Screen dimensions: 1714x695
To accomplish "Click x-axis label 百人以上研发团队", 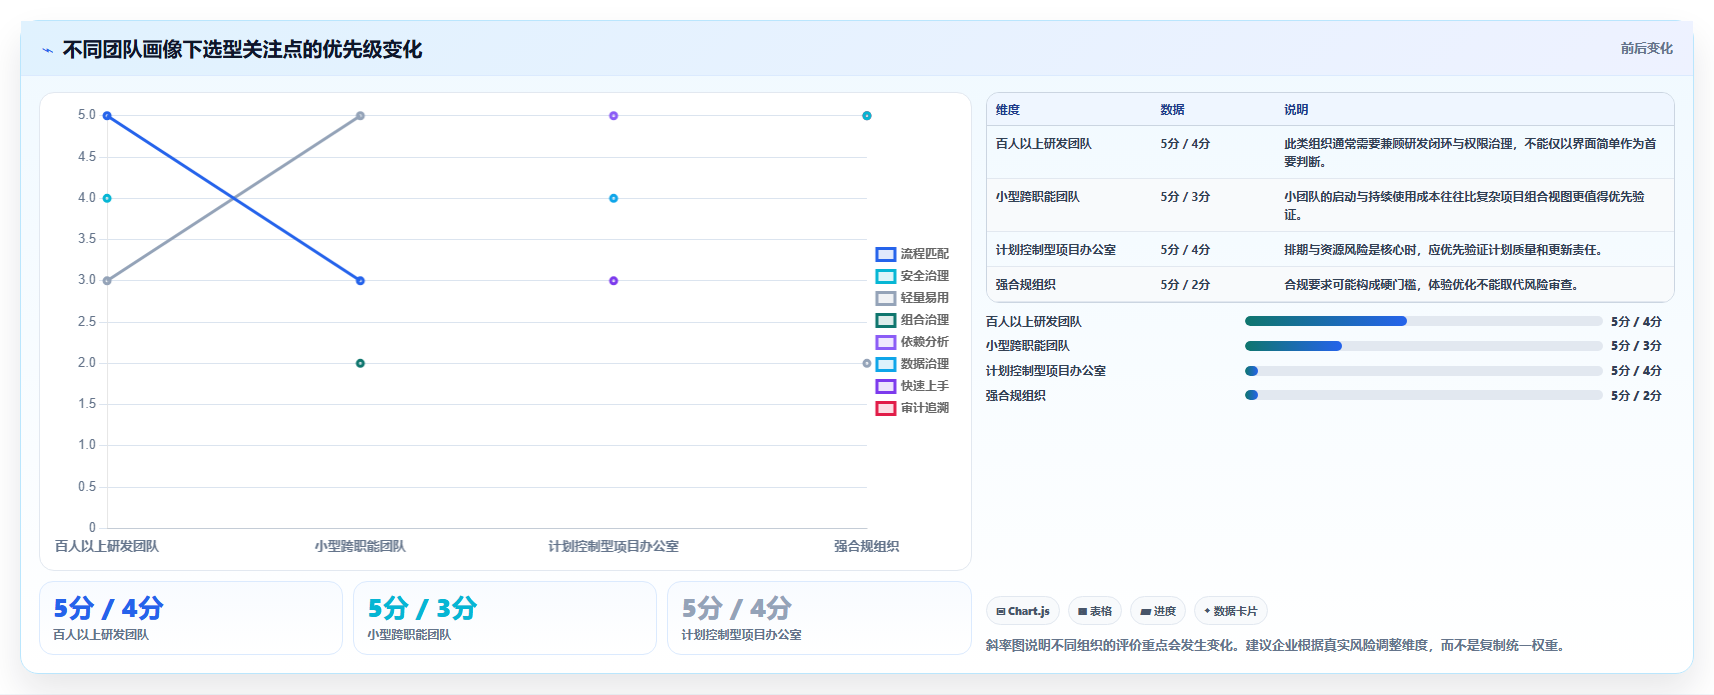I will 107,546.
